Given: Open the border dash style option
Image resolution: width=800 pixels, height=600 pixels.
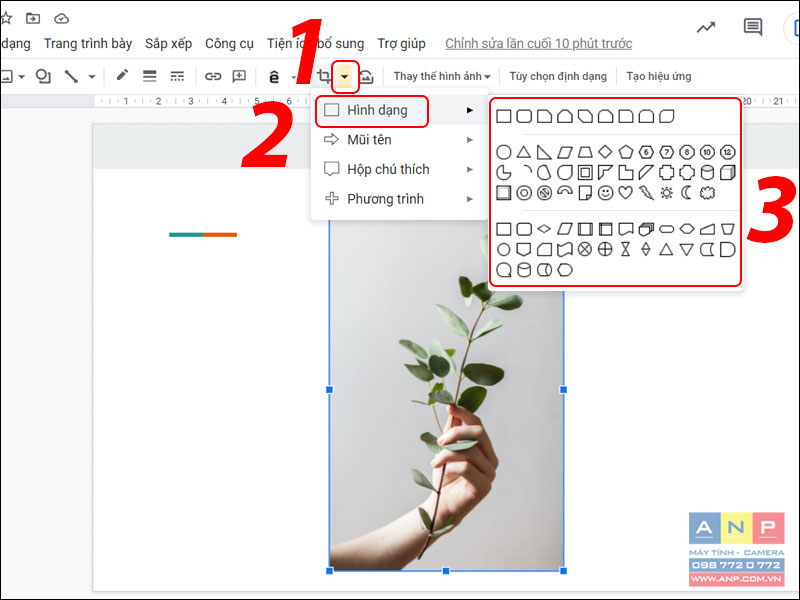Looking at the screenshot, I should click(x=177, y=77).
